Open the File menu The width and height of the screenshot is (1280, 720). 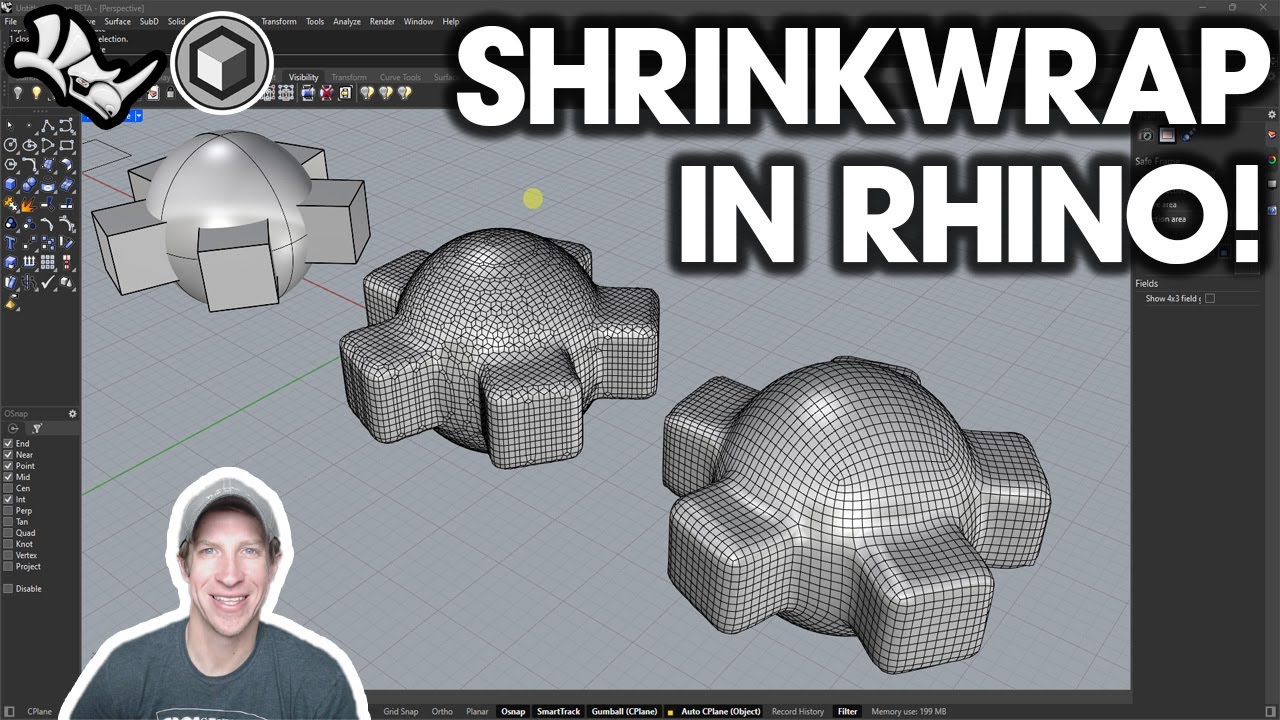click(10, 21)
